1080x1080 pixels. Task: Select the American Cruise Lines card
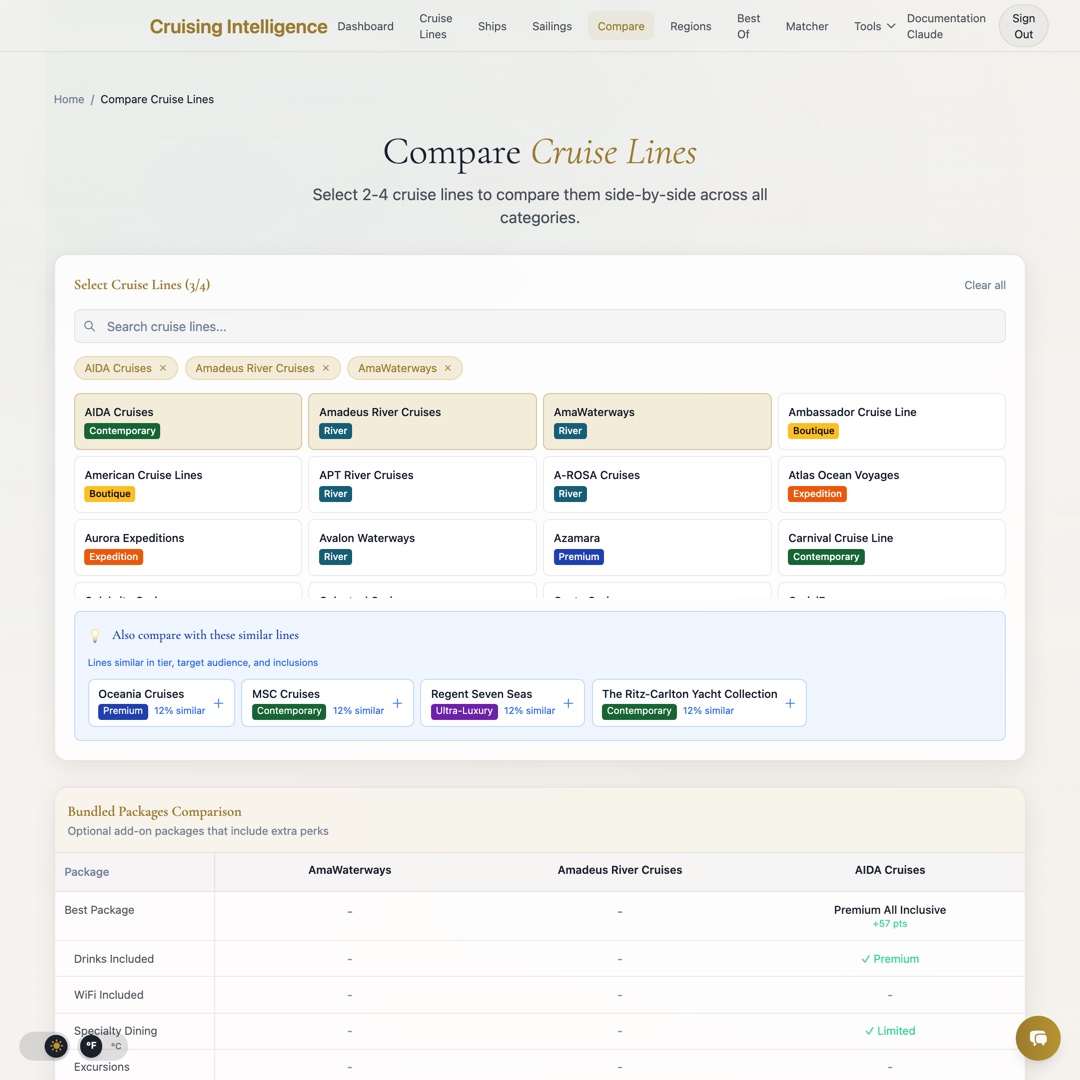coord(188,484)
